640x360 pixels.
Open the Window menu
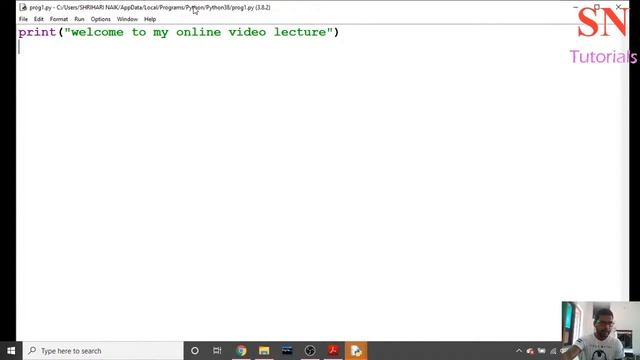pos(127,19)
